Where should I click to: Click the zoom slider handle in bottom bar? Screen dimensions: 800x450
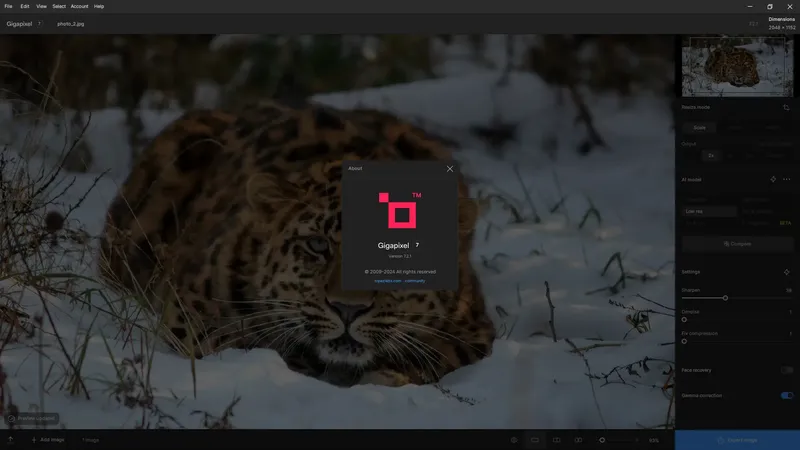pos(602,440)
